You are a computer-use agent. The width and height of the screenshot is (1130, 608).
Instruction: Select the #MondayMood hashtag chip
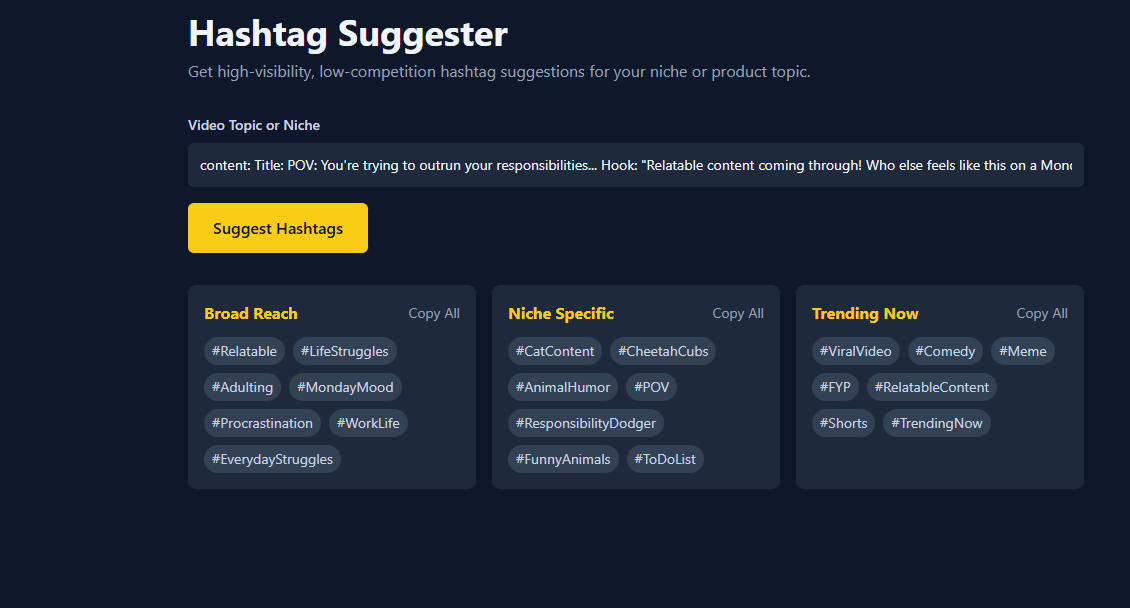click(345, 387)
